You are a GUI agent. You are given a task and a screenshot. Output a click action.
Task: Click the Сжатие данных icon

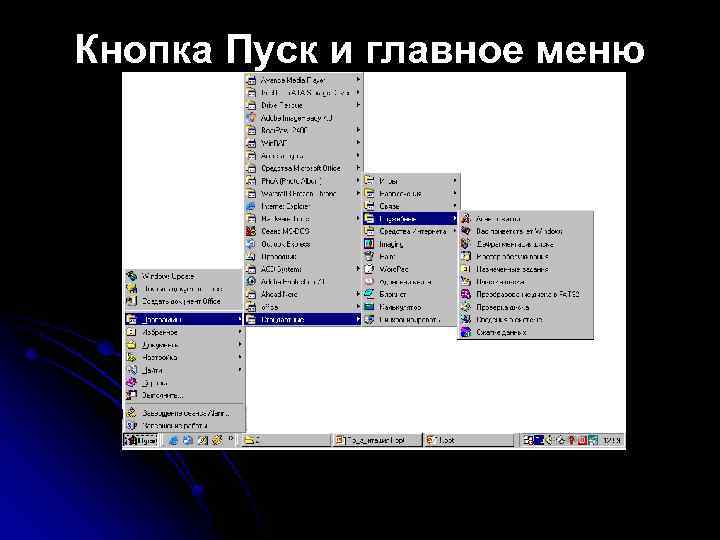466,332
